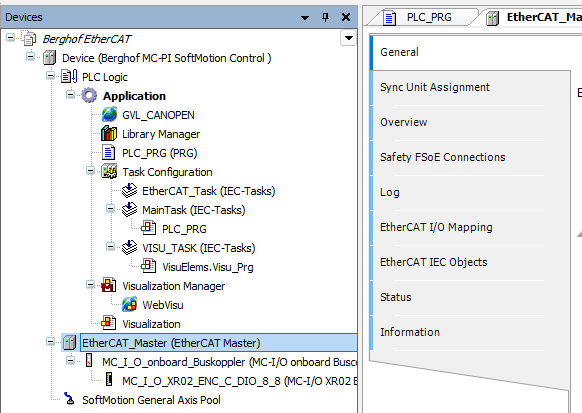Open the Sync Unit Assignment tab
Image resolution: width=582 pixels, height=413 pixels.
(x=471, y=87)
